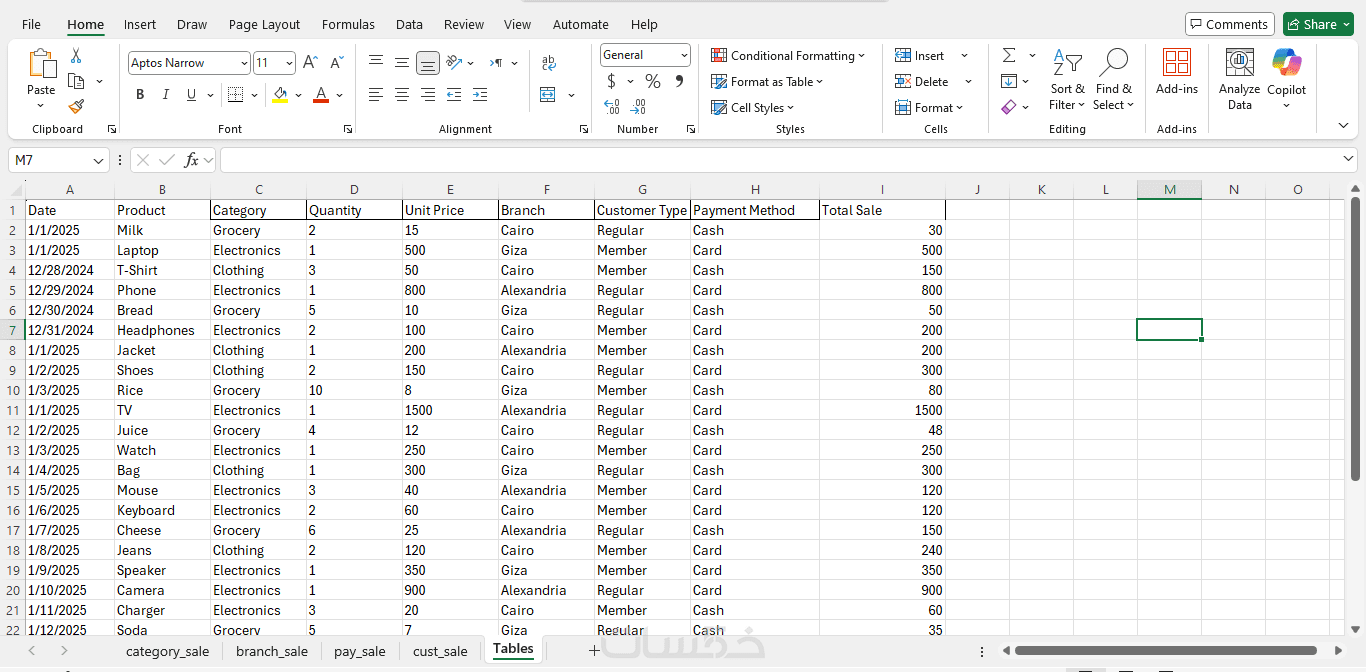Screen dimensions: 1366x672
Task: Apply cell borders icon
Action: 235,95
